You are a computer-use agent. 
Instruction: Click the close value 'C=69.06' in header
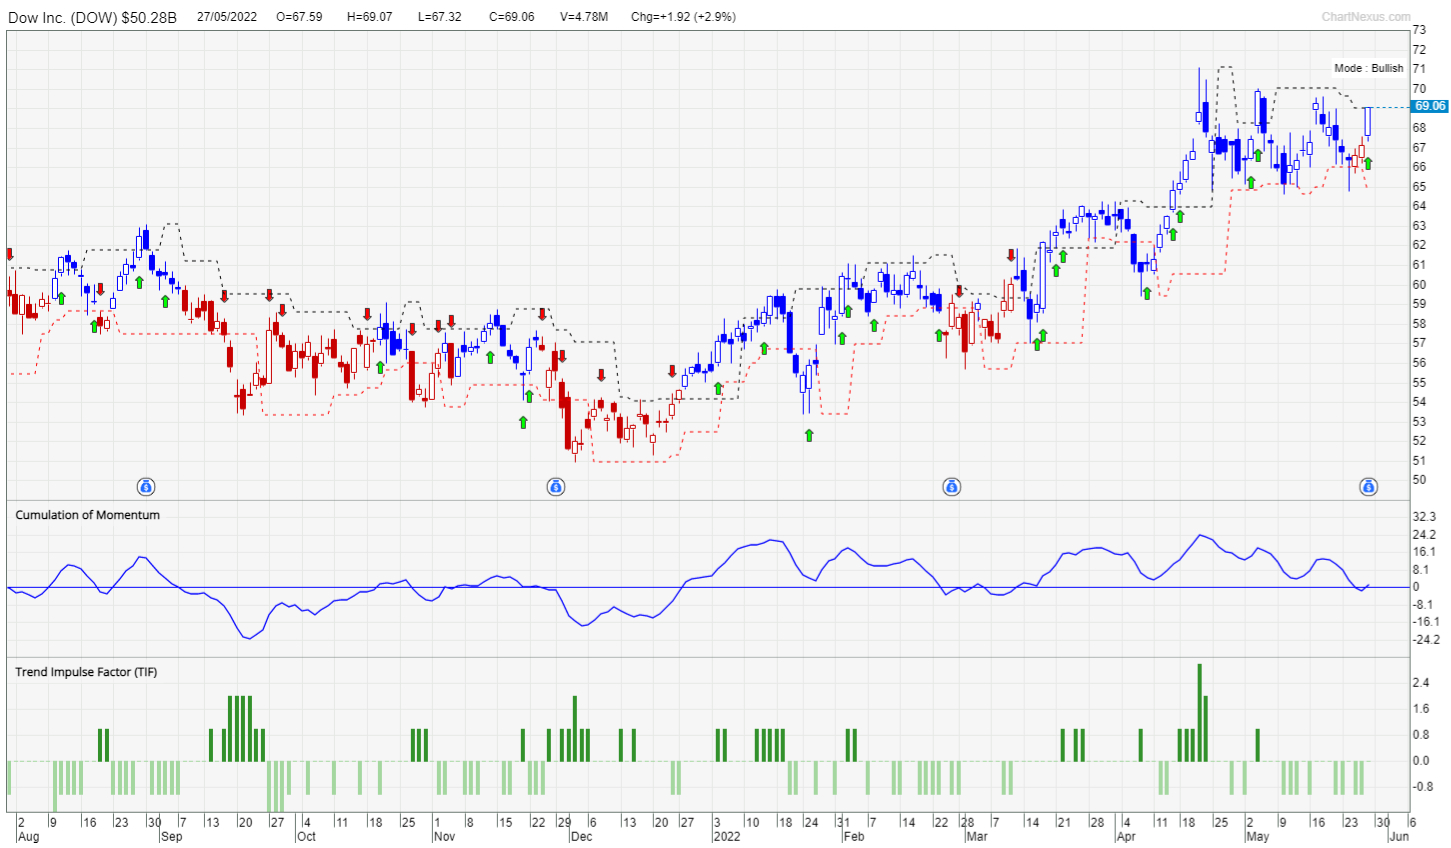point(511,17)
